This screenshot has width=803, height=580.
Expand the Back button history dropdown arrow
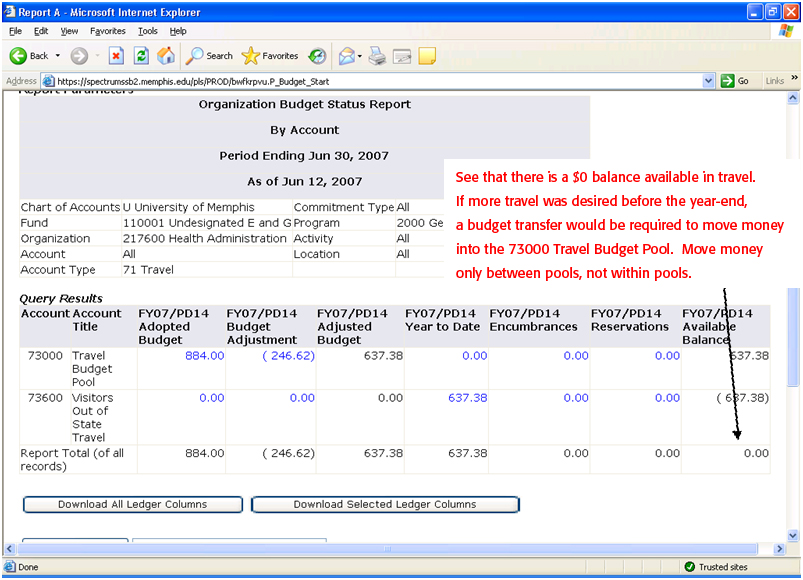(58, 56)
